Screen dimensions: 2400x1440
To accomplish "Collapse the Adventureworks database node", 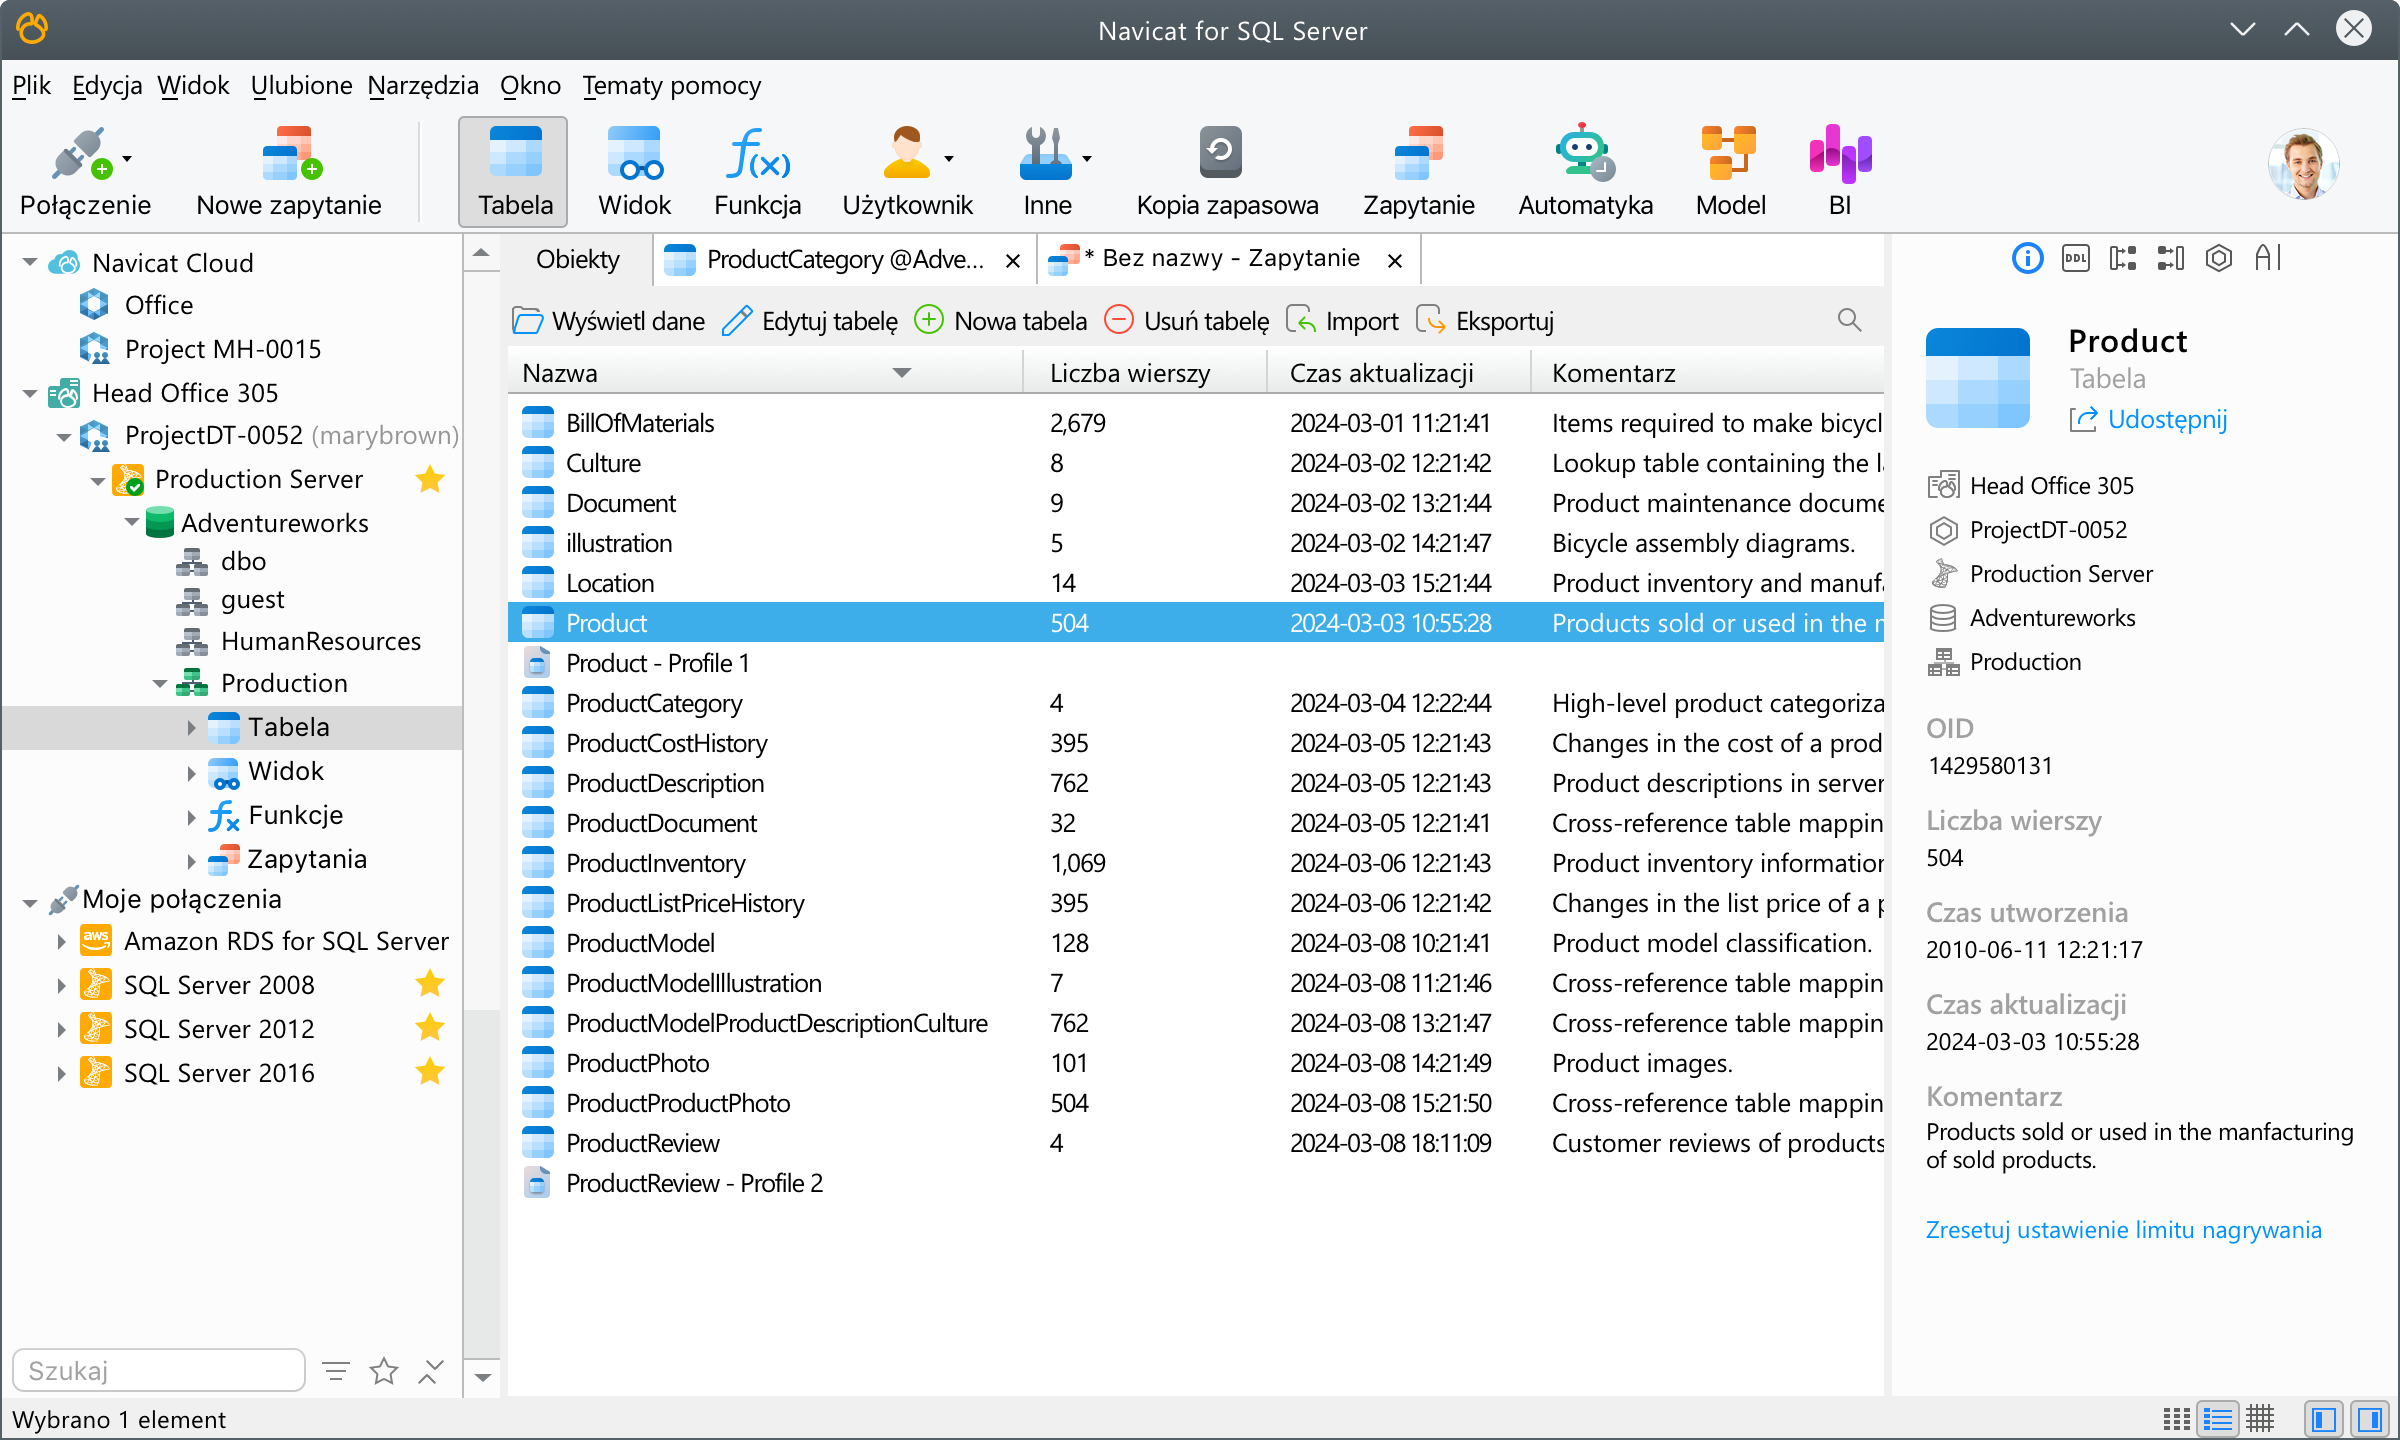I will coord(131,522).
